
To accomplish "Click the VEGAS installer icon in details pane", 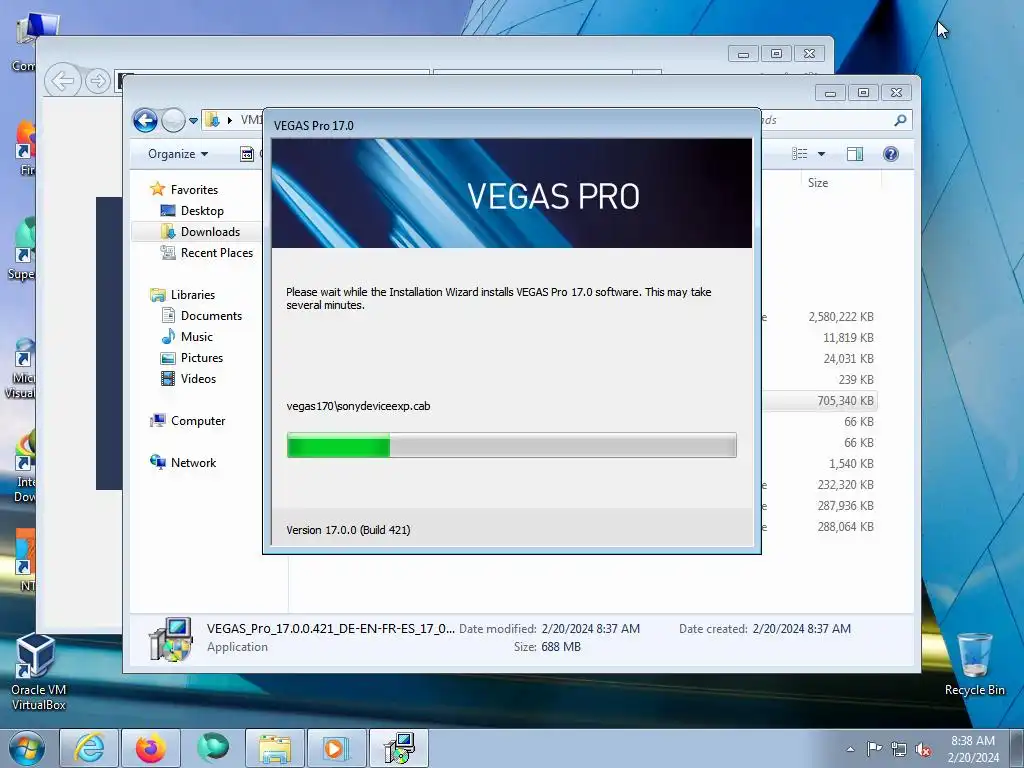I will (170, 639).
